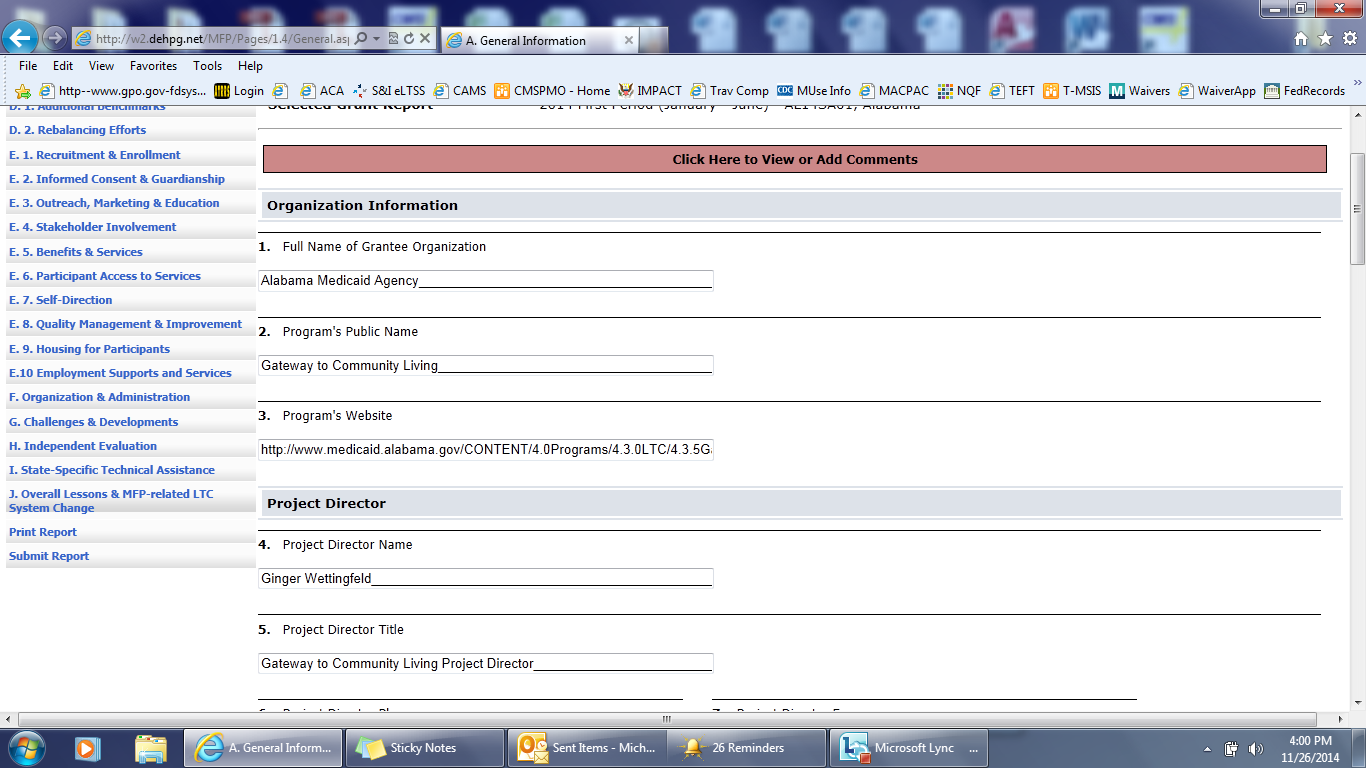
Task: Open the Favorites menu
Action: tap(153, 66)
